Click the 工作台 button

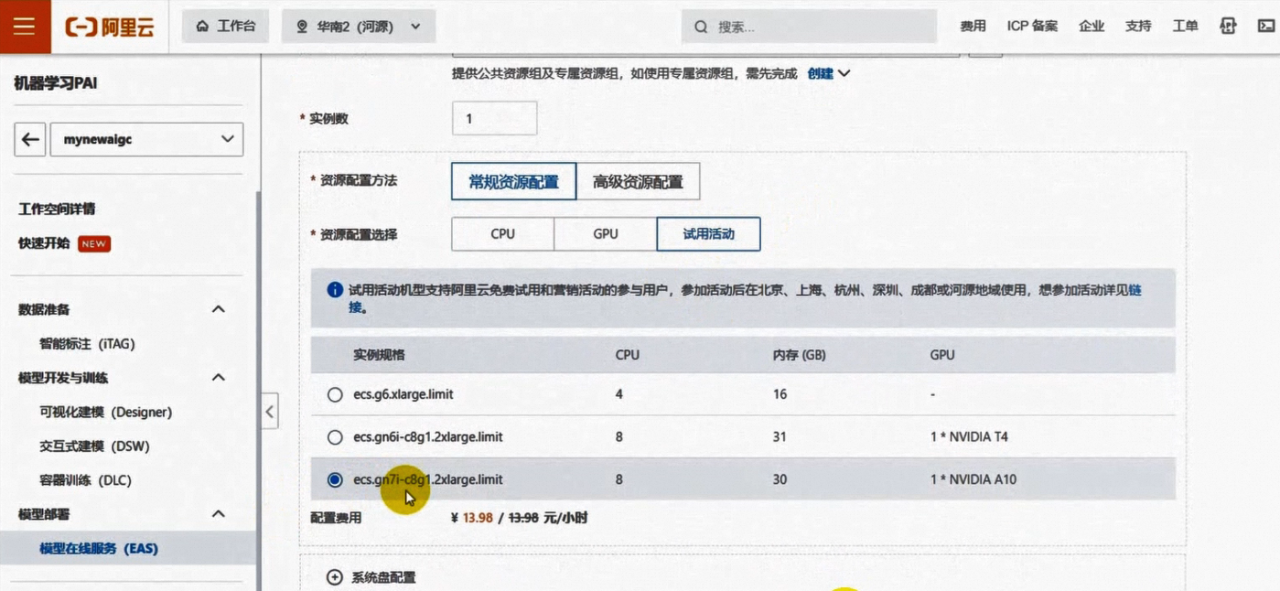226,27
